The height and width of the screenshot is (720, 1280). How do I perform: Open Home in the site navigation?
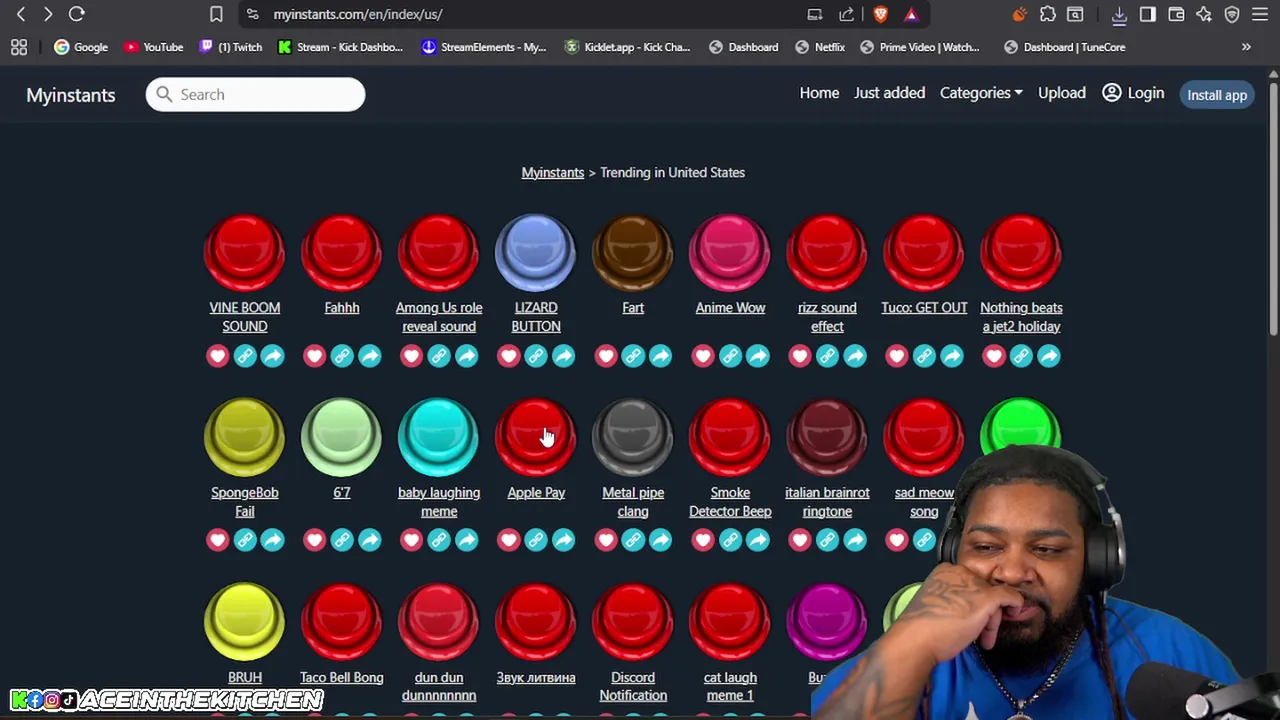[x=819, y=93]
